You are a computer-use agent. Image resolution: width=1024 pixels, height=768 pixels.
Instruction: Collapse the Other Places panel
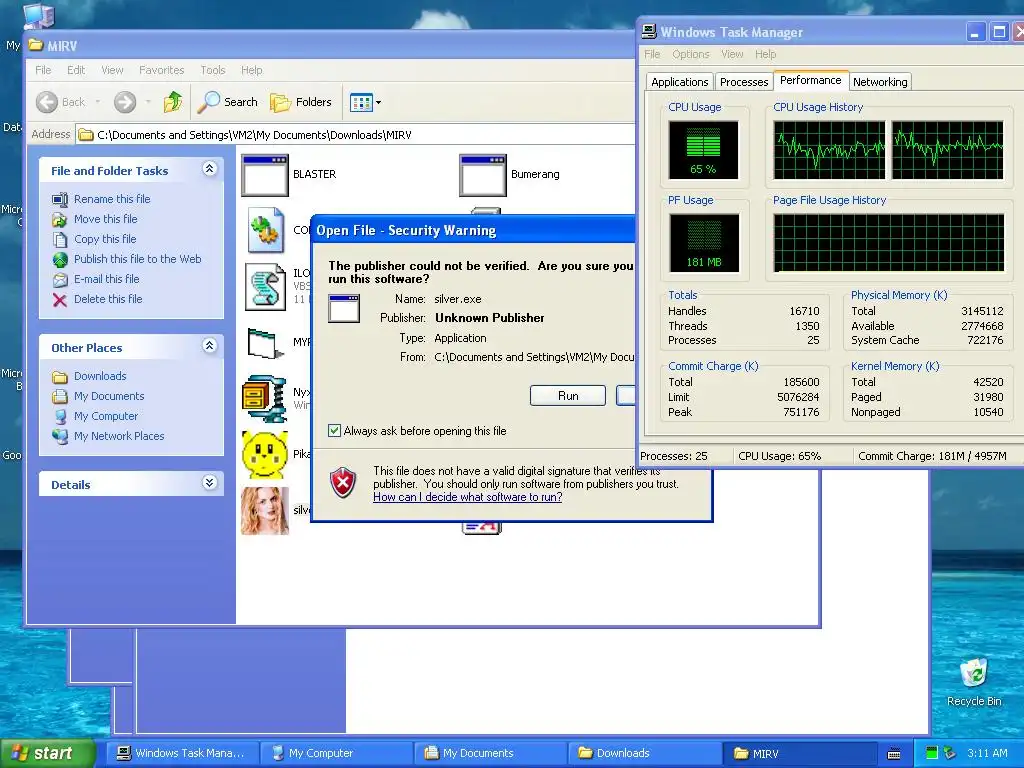point(210,346)
